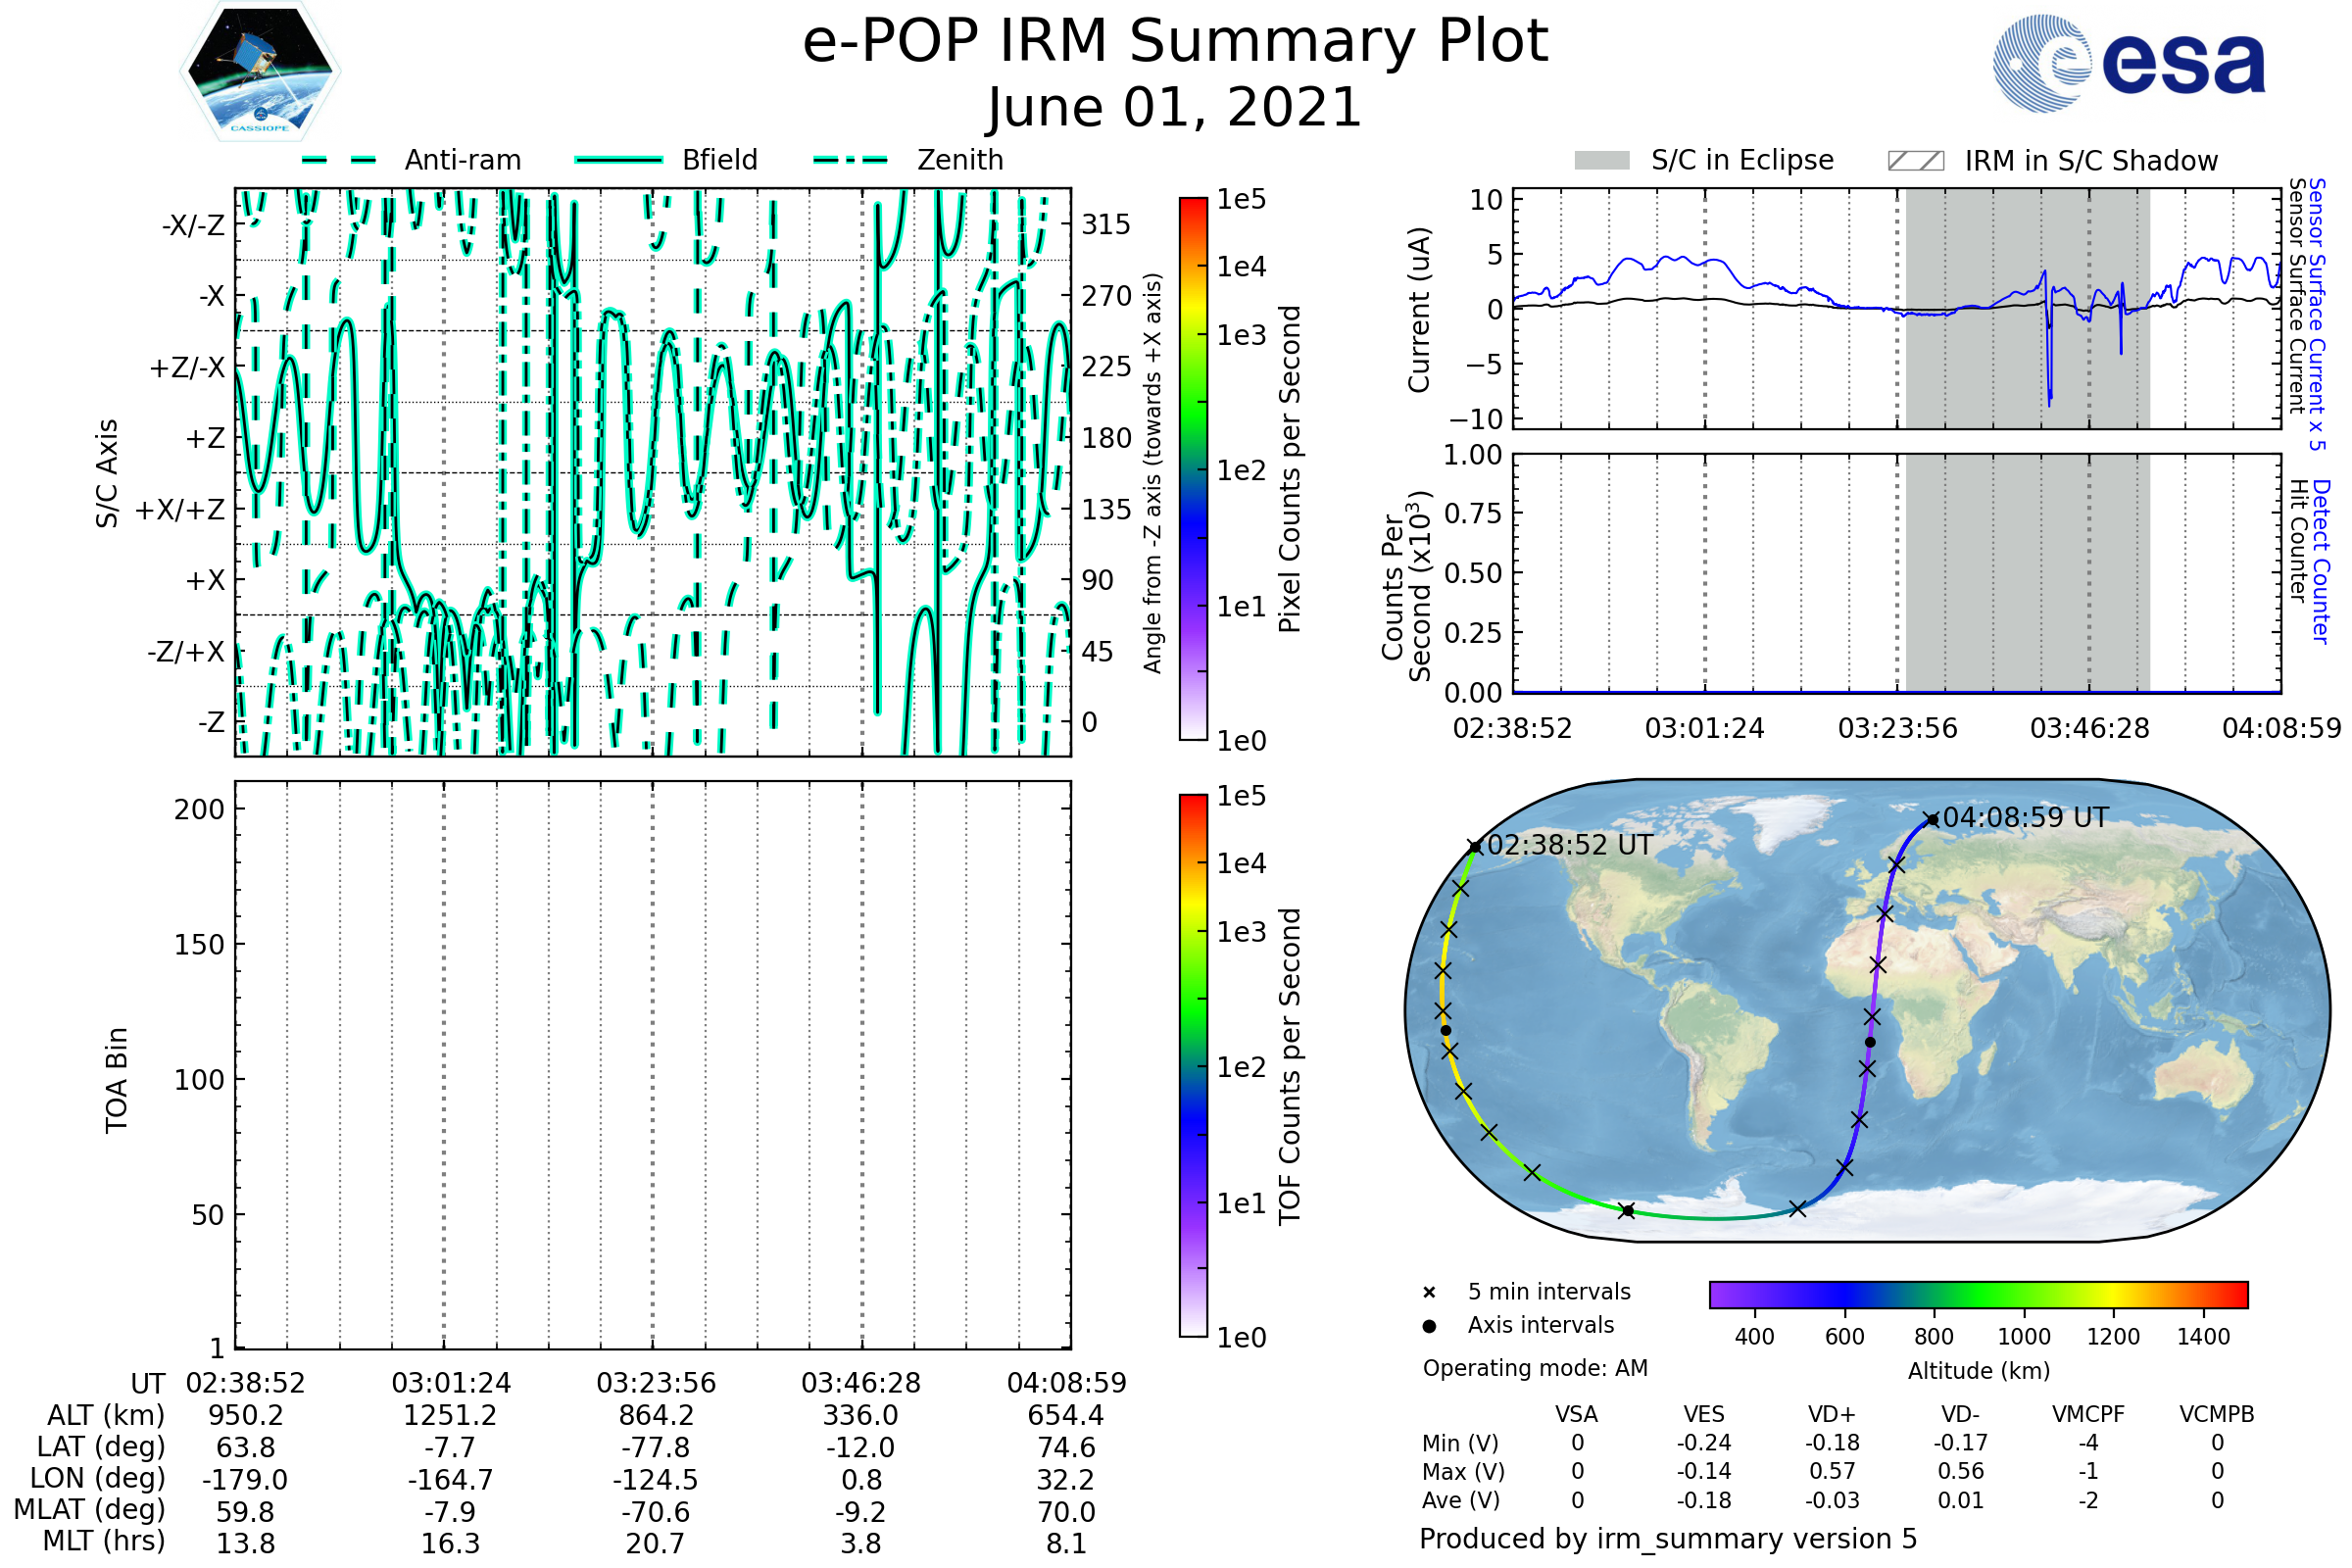This screenshot has height=1568, width=2352.
Task: Click the Zenith dash-dot legend line
Action: 851,160
